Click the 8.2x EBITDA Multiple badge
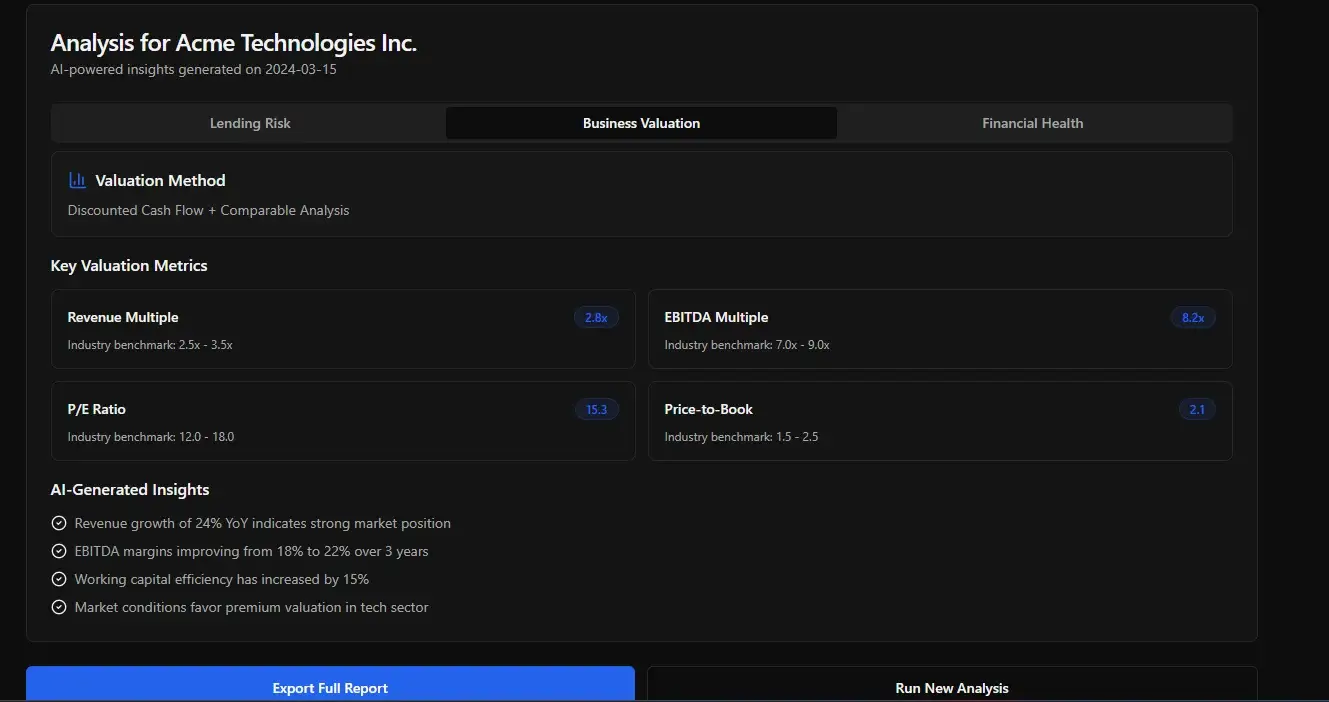Screen dimensions: 1329x702 1193,317
